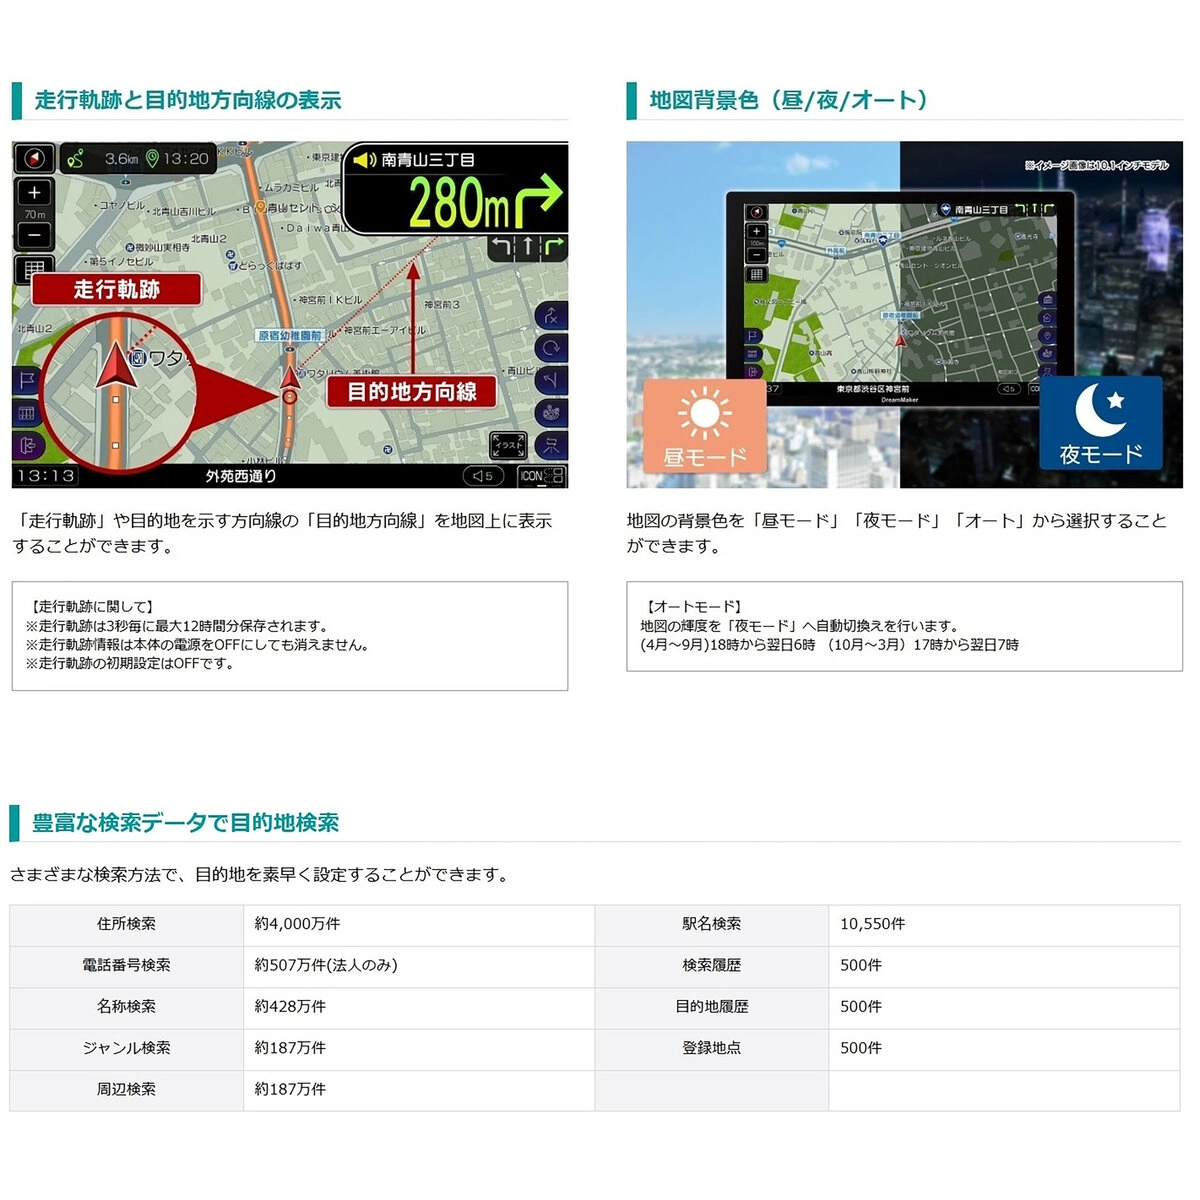Switch to 昼モード (day mode)
The height and width of the screenshot is (1200, 1200).
(706, 424)
